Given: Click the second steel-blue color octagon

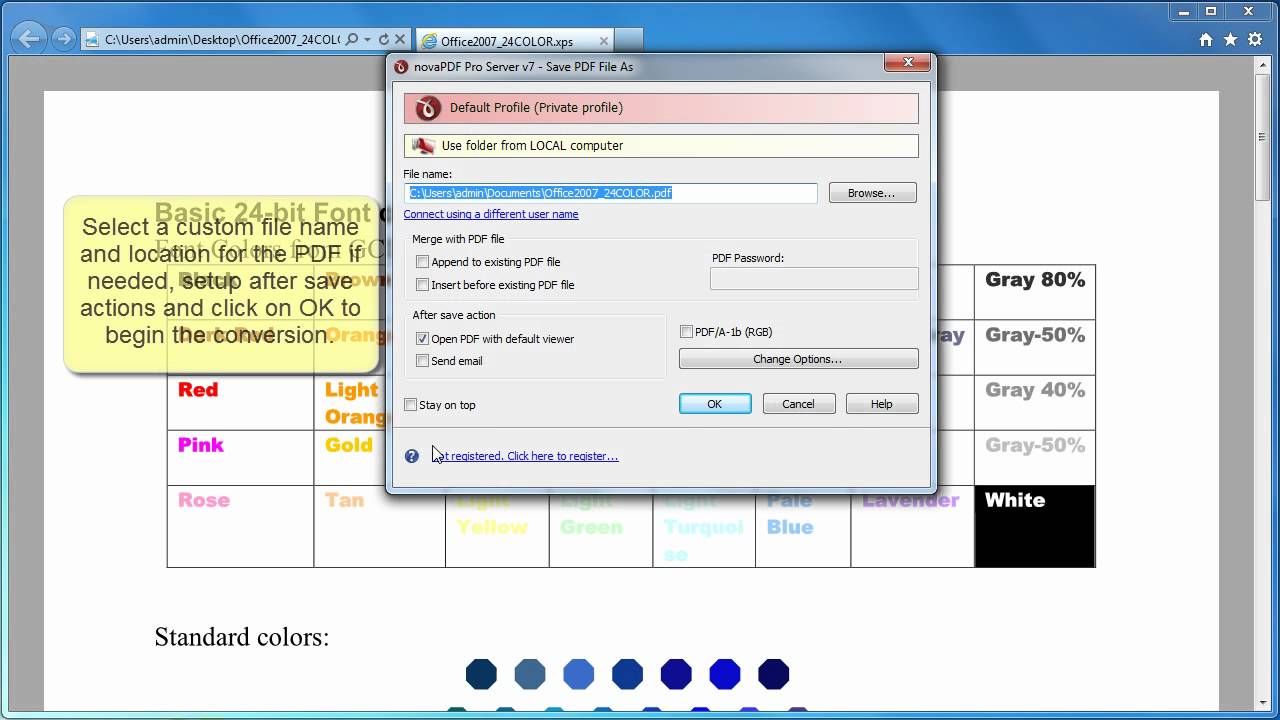Looking at the screenshot, I should [x=530, y=674].
